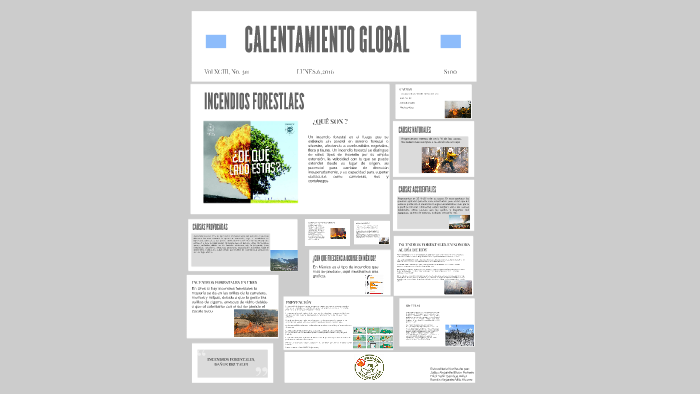Click the 'PREVENCIÓN' heading

tap(298, 303)
